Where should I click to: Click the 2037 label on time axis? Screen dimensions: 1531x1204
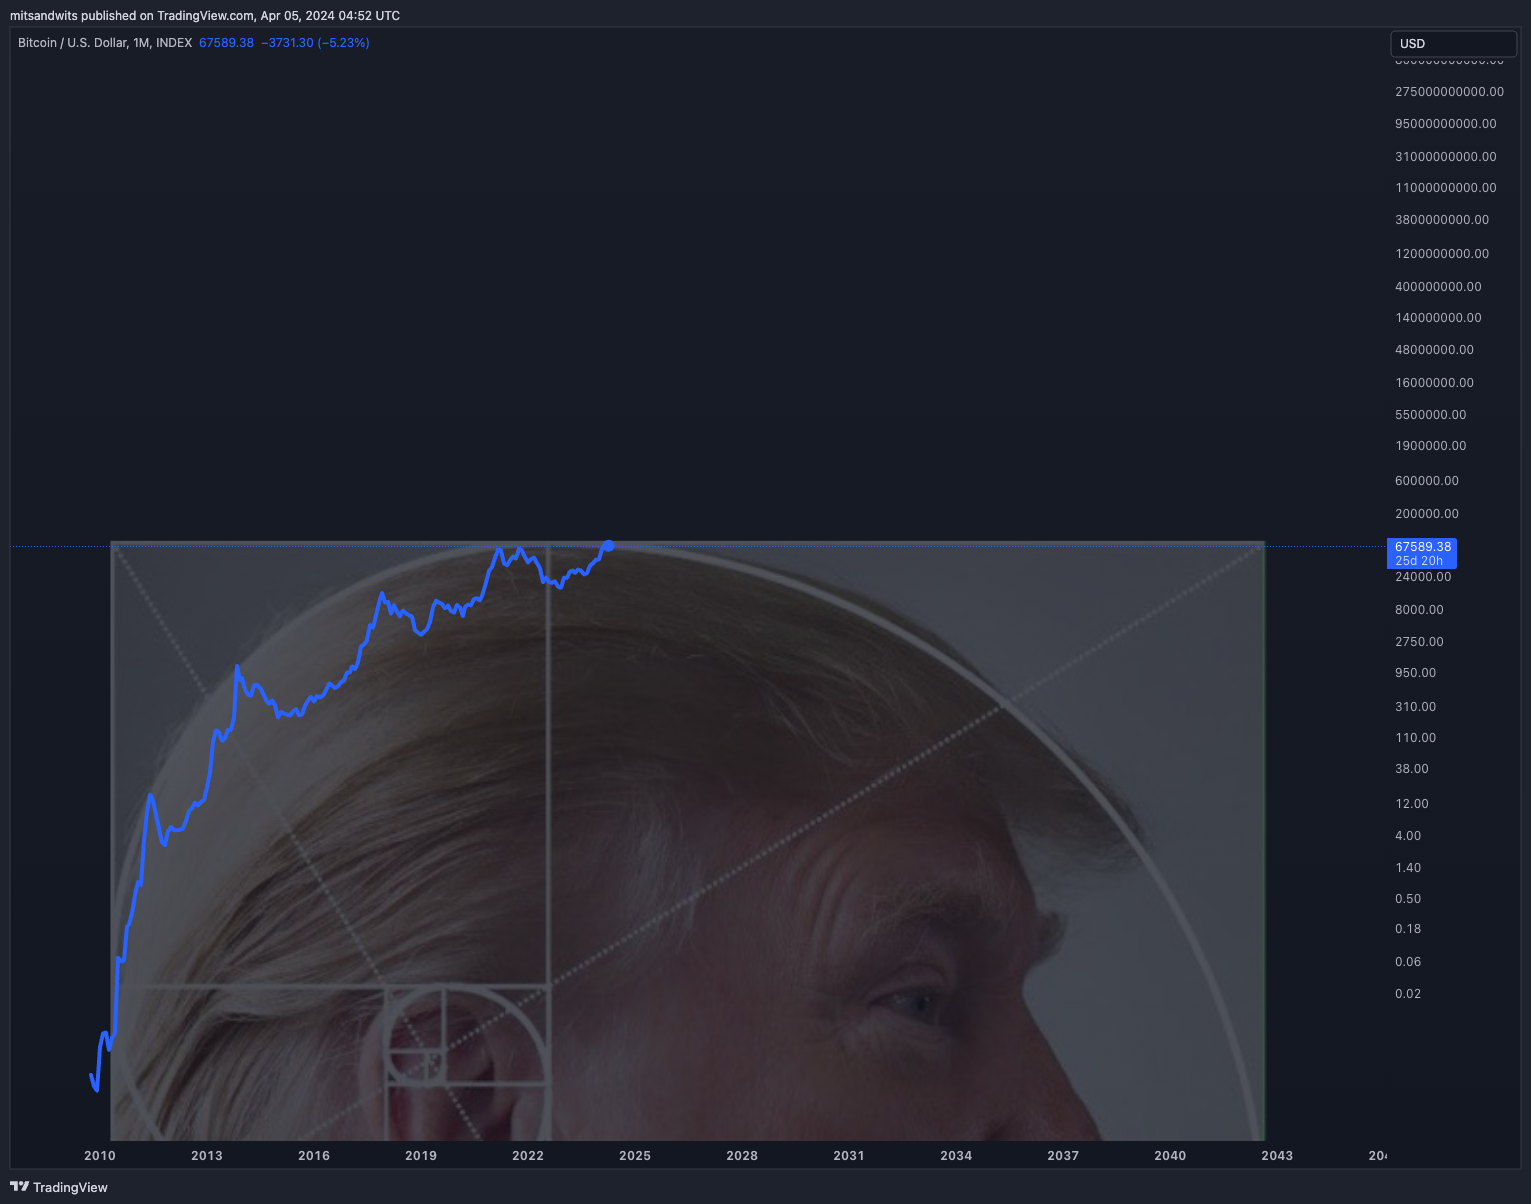[1063, 1155]
